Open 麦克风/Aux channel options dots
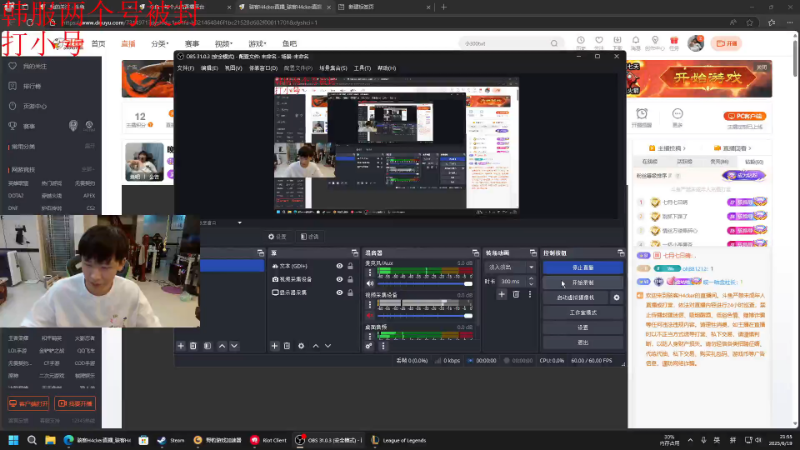Image resolution: width=800 pixels, height=450 pixels. 370,272
